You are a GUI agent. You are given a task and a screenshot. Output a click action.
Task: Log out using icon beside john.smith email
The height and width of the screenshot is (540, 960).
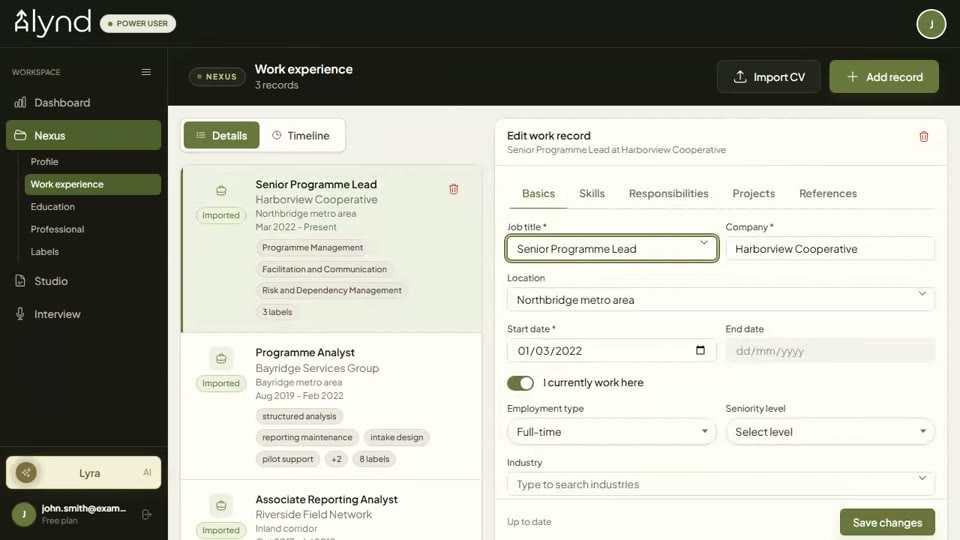(x=146, y=514)
